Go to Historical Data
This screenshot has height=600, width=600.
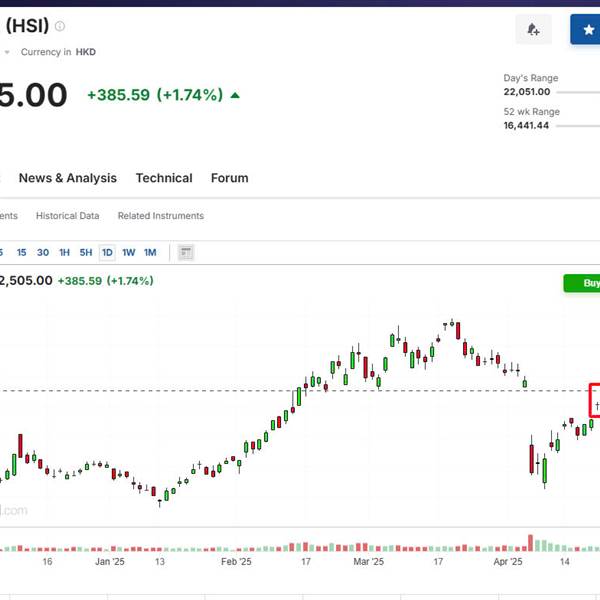(x=68, y=216)
